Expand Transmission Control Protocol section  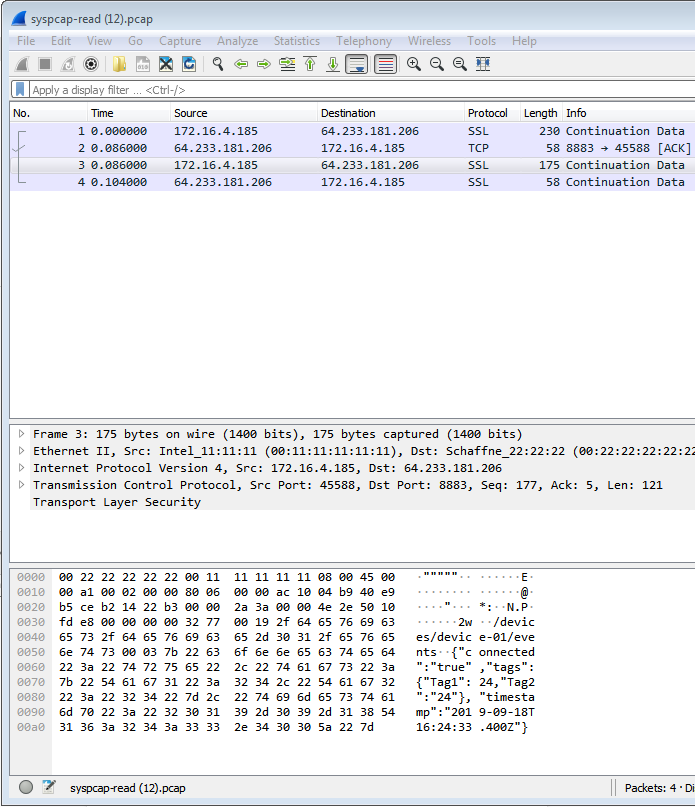tap(21, 485)
